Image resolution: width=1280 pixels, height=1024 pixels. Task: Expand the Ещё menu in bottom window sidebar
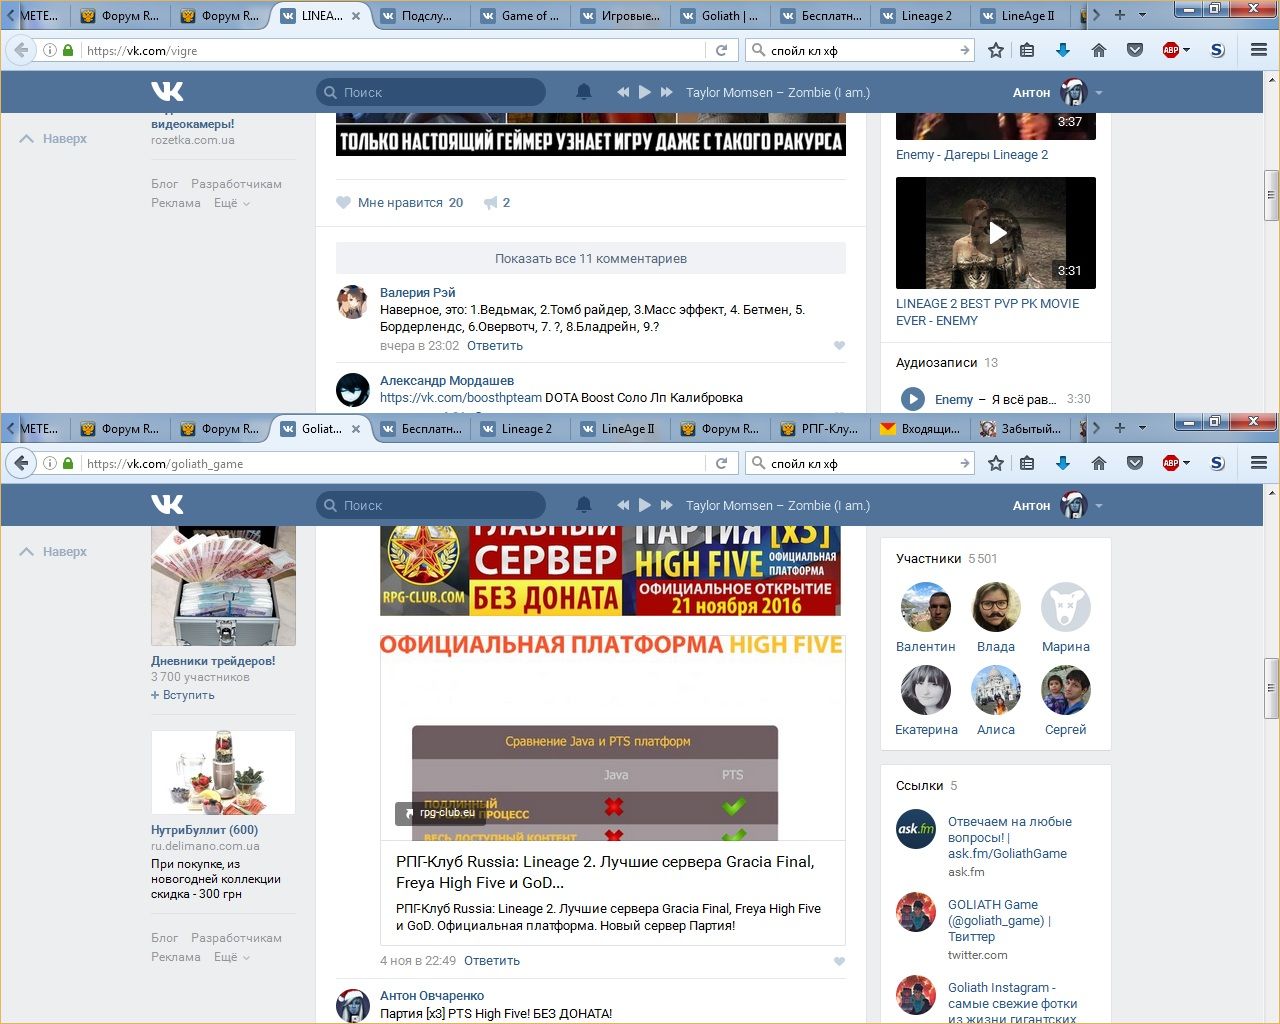click(231, 957)
